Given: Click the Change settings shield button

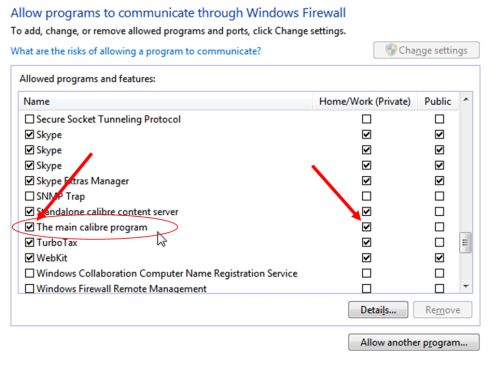Looking at the screenshot, I should [x=426, y=50].
